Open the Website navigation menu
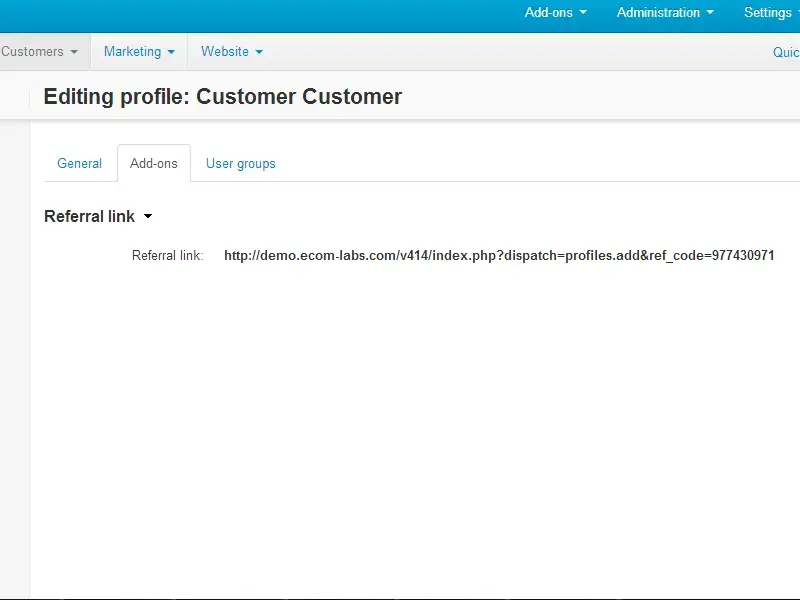 pyautogui.click(x=225, y=52)
